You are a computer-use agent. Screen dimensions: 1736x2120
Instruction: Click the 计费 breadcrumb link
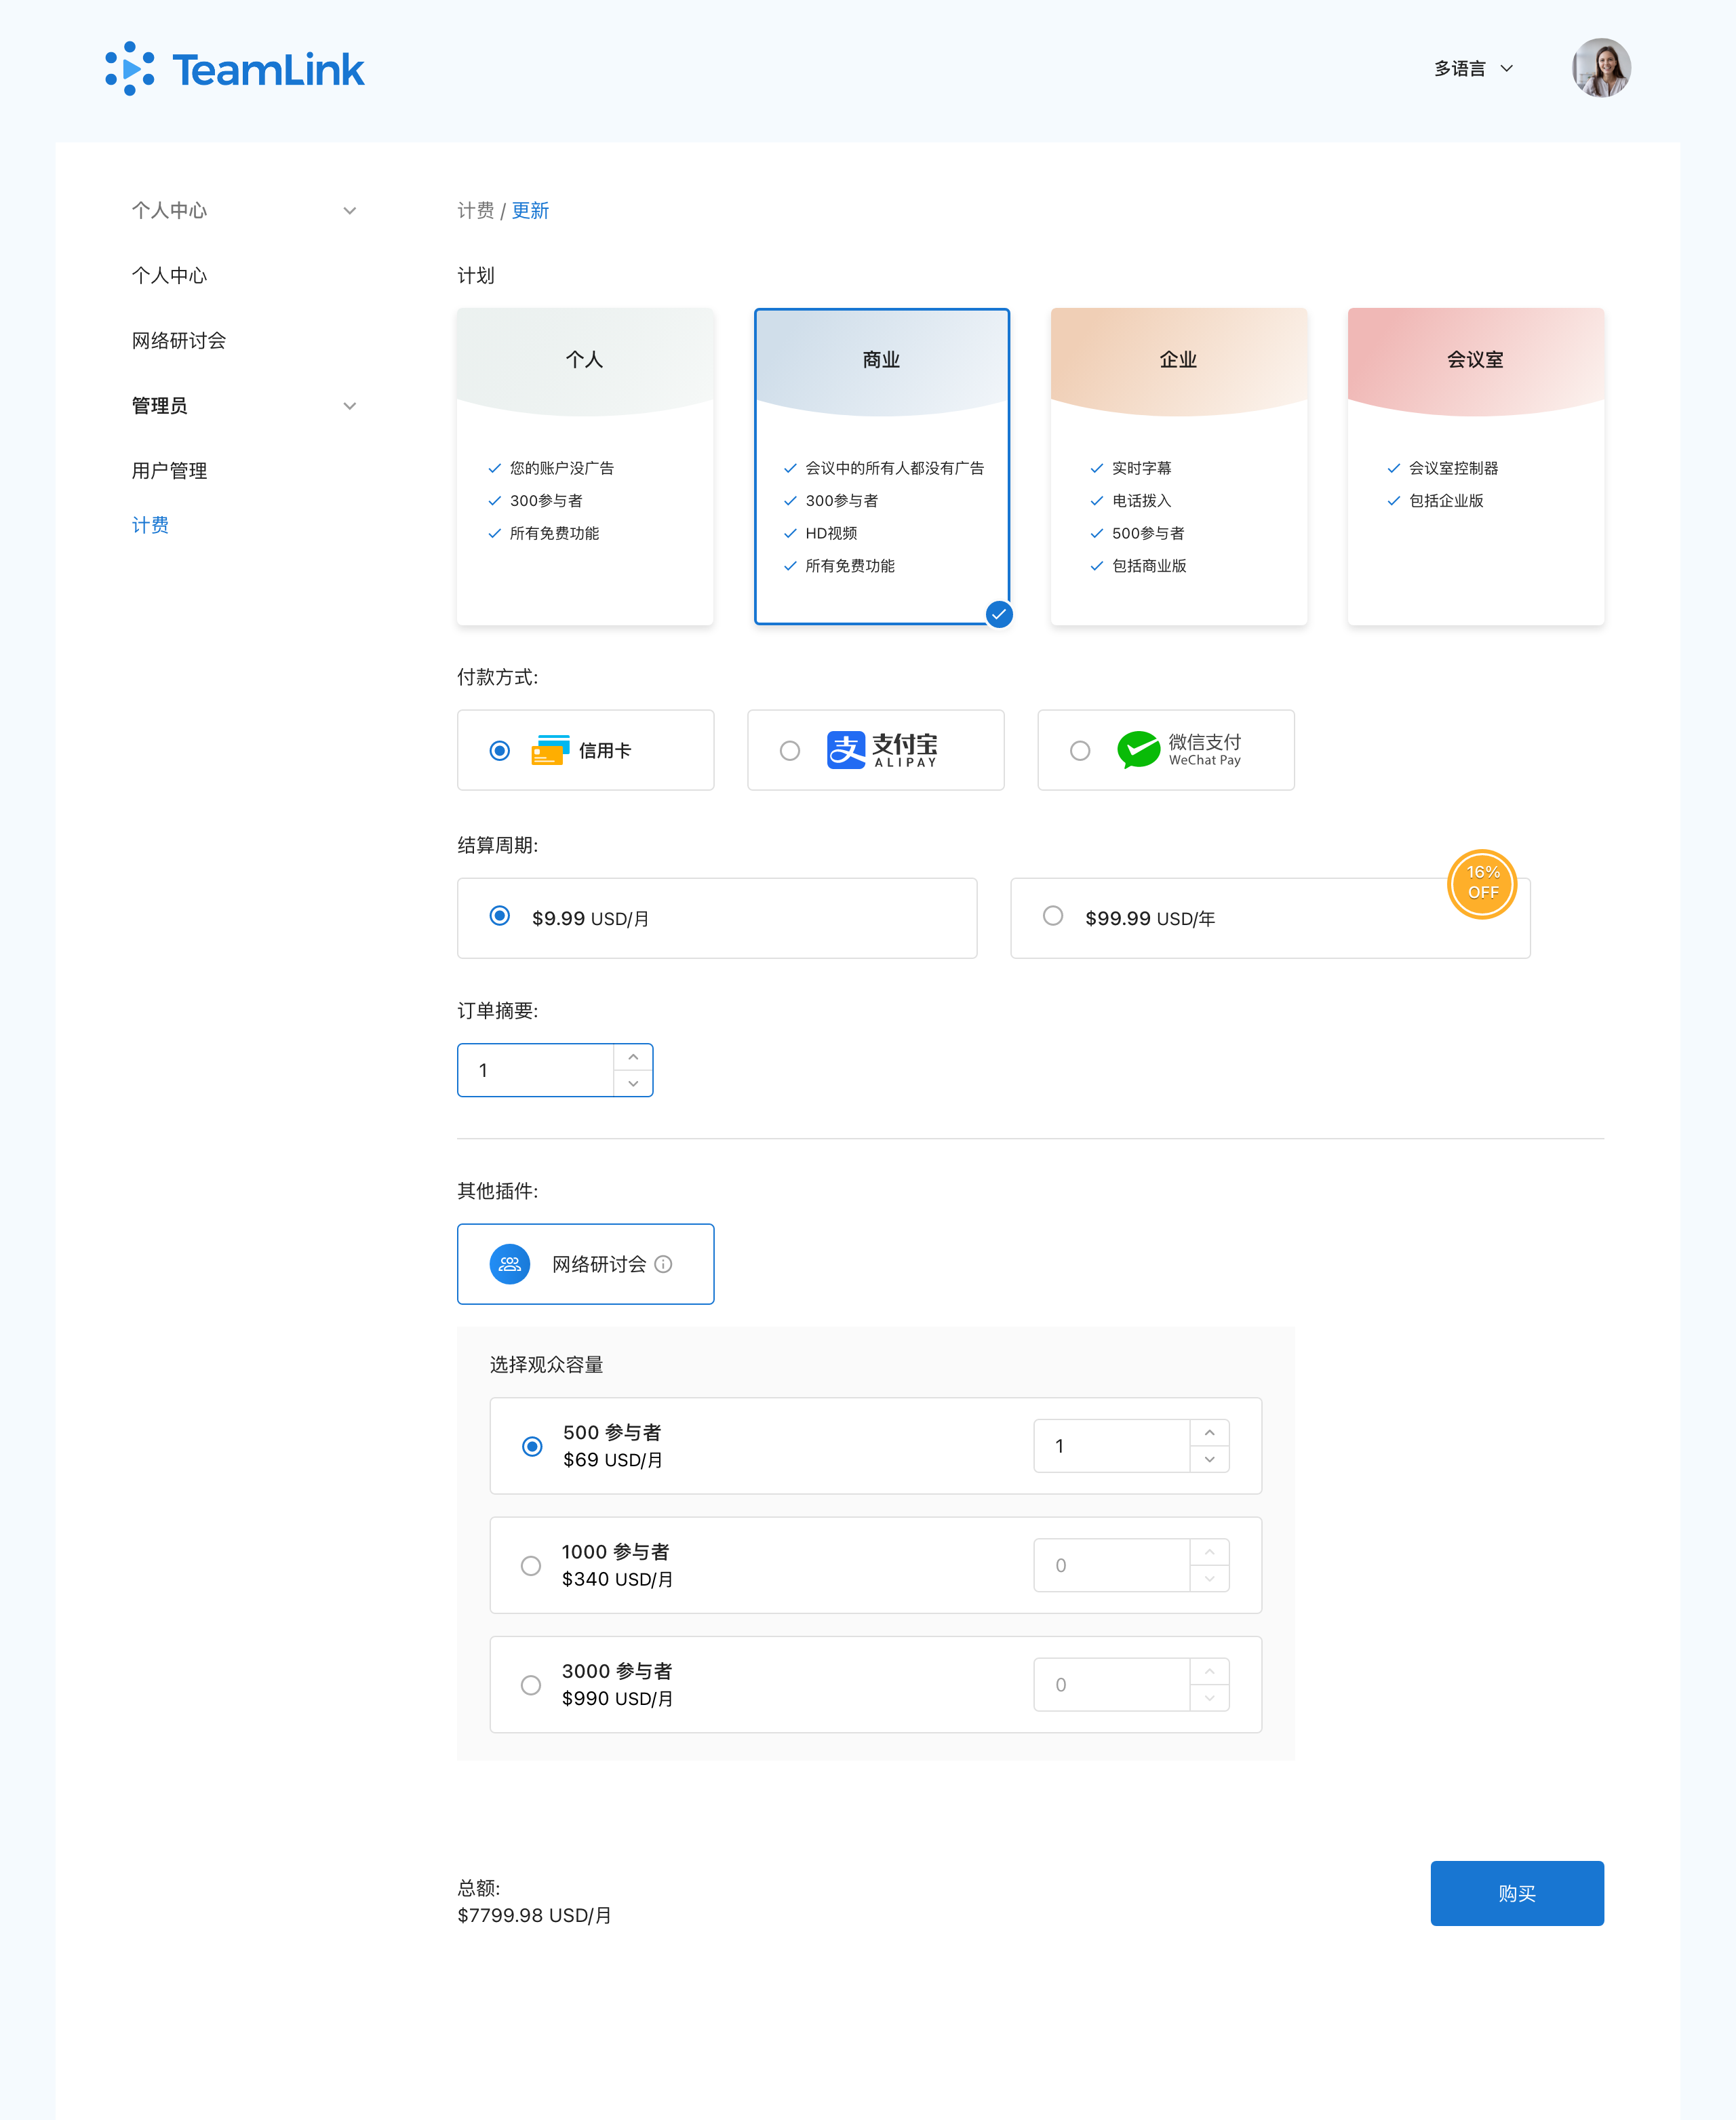475,211
